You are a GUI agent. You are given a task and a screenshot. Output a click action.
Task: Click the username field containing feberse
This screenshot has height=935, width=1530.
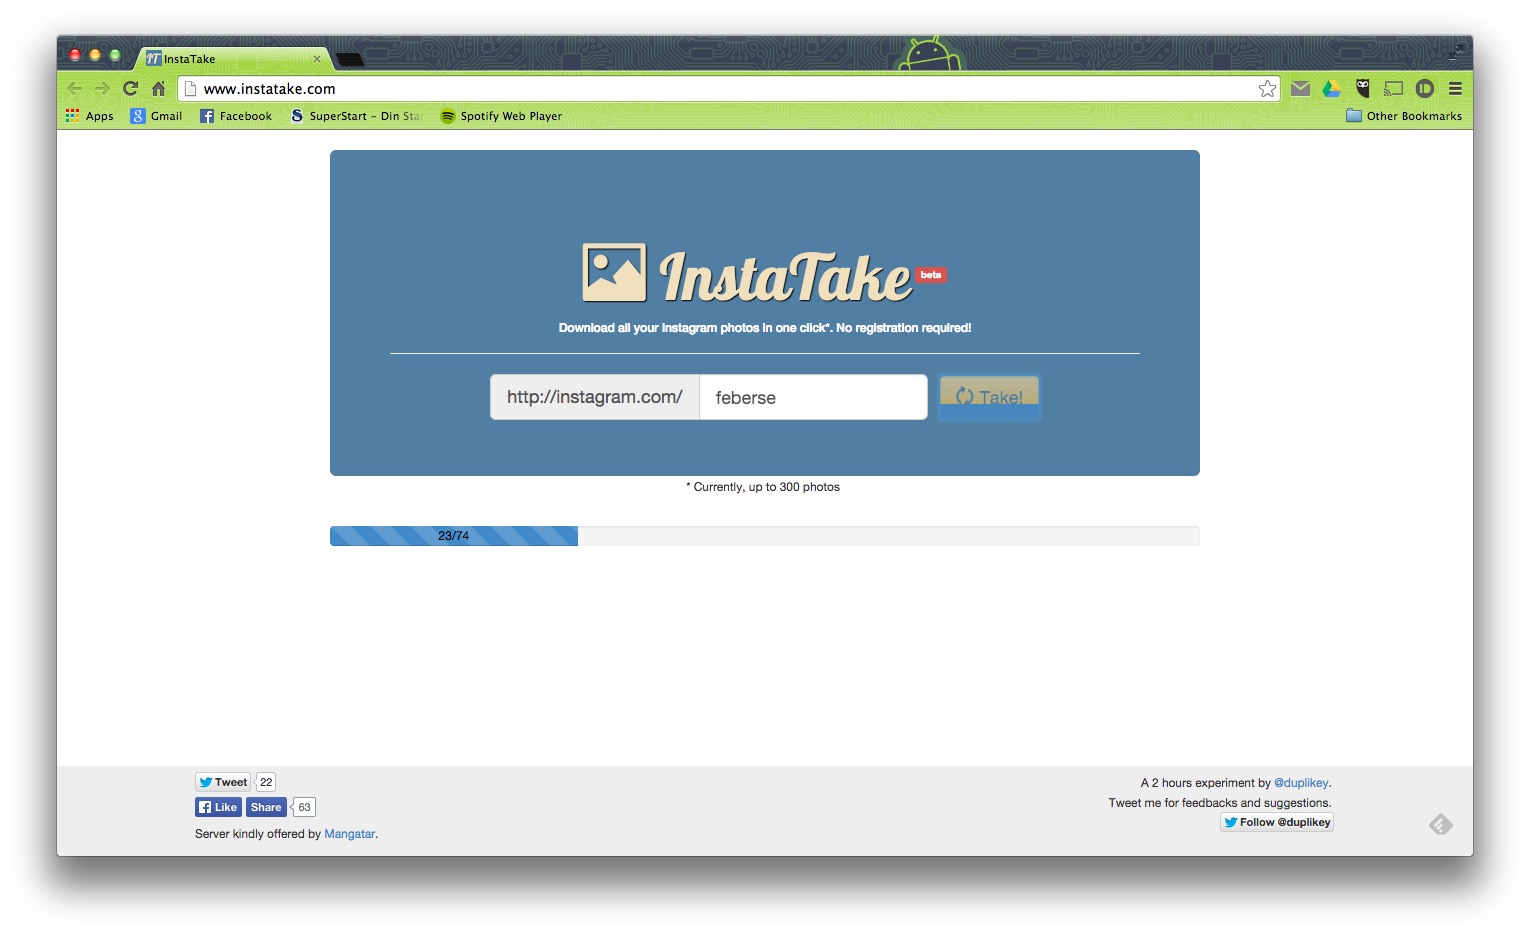[x=813, y=397]
